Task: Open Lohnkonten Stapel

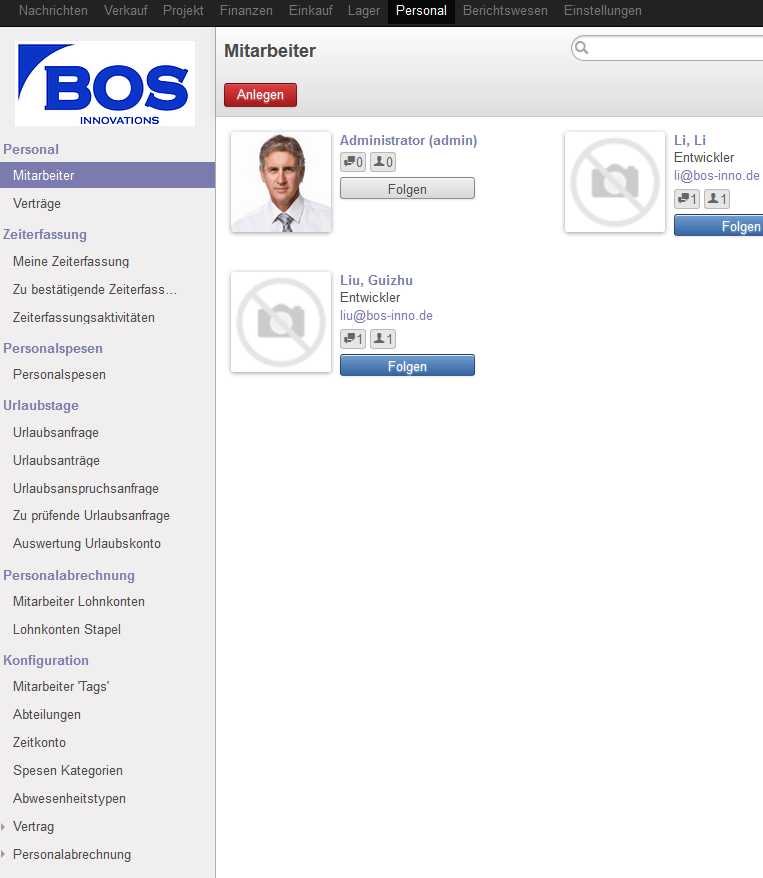Action: tap(67, 629)
